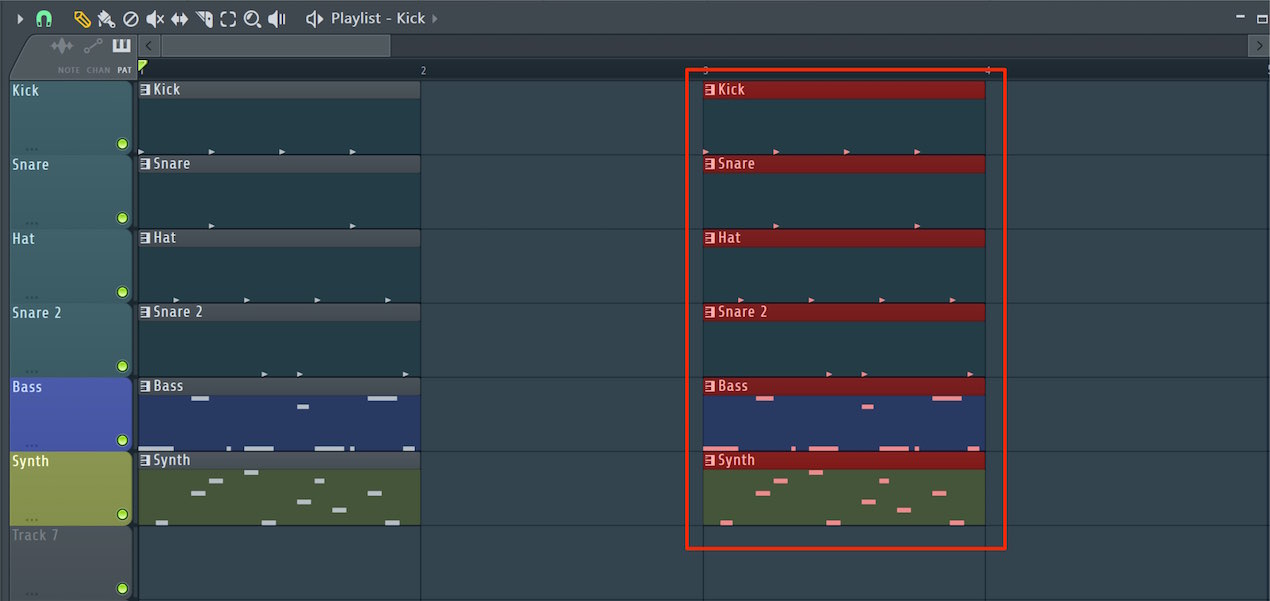1270x601 pixels.
Task: Click bar 2 on the timeline ruler
Action: click(423, 70)
